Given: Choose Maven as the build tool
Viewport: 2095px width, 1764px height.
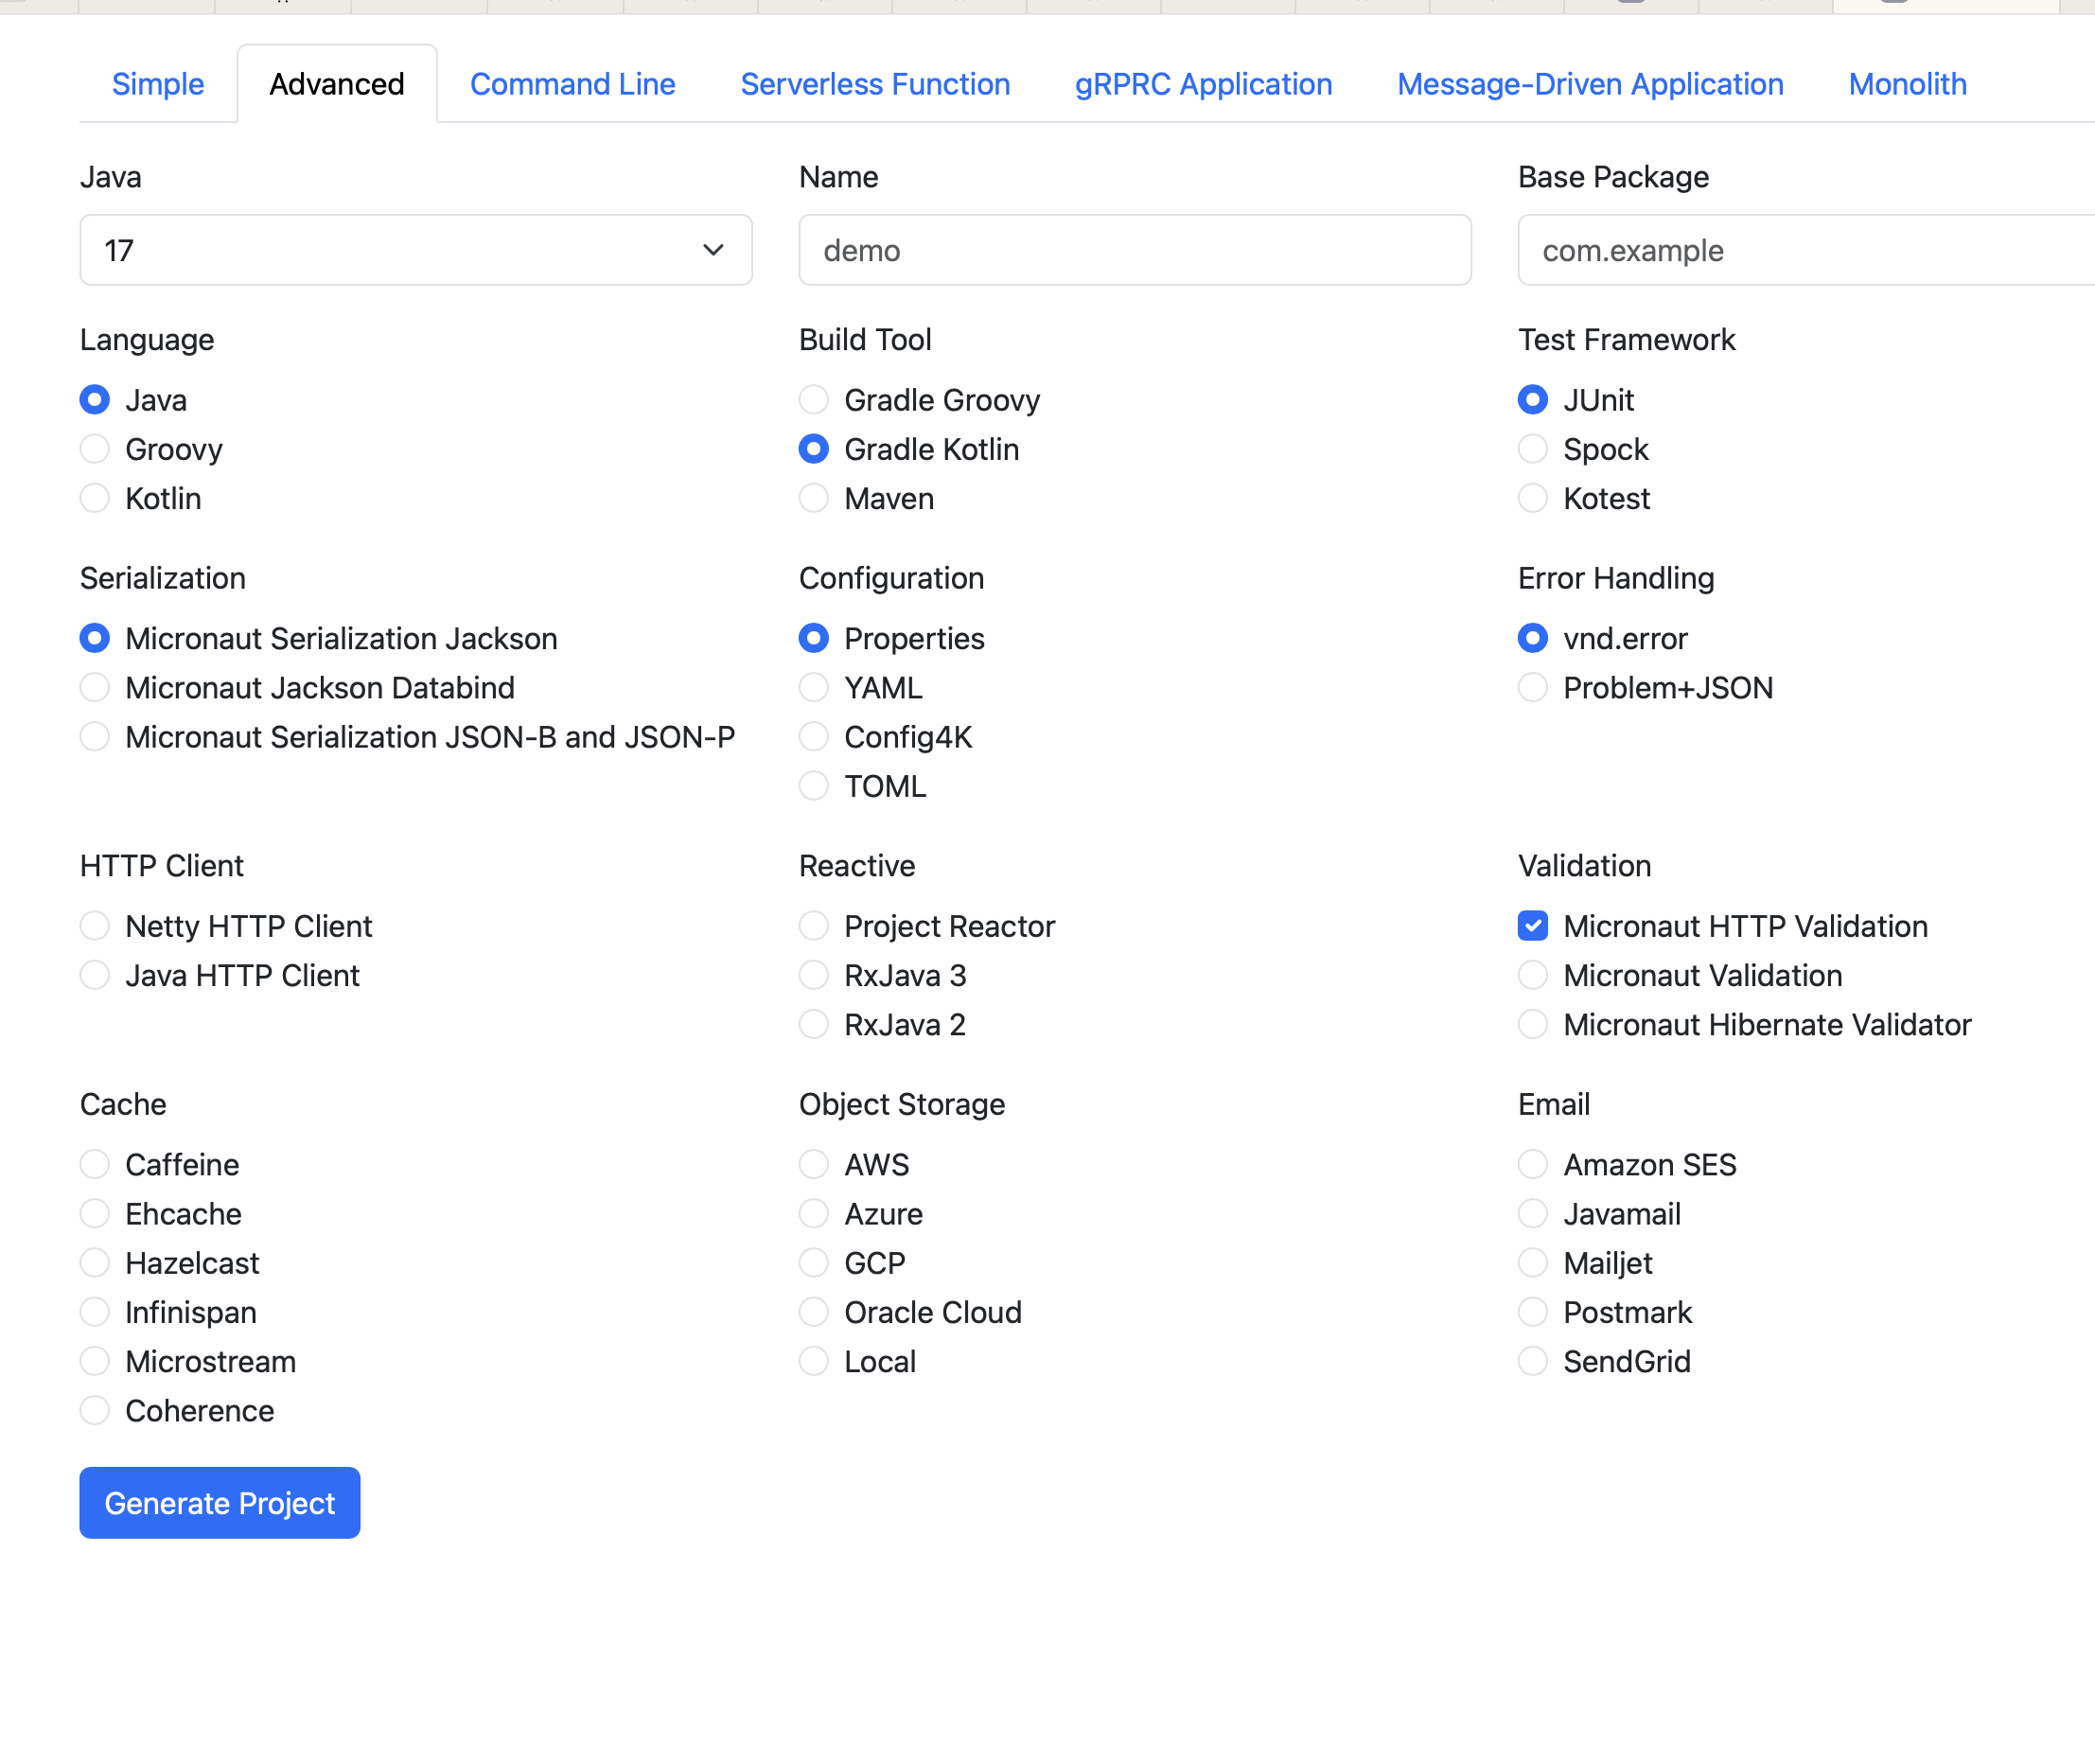Looking at the screenshot, I should pos(813,498).
